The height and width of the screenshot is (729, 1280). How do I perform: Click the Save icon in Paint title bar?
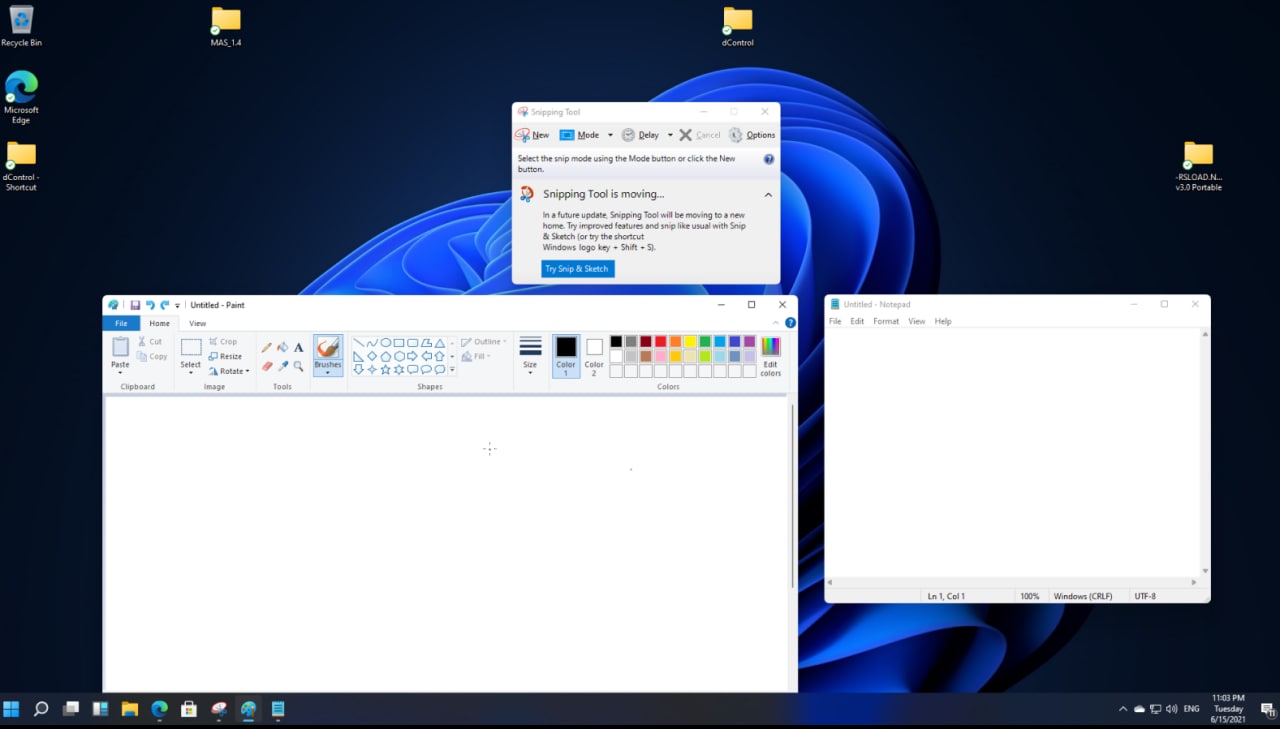click(135, 305)
